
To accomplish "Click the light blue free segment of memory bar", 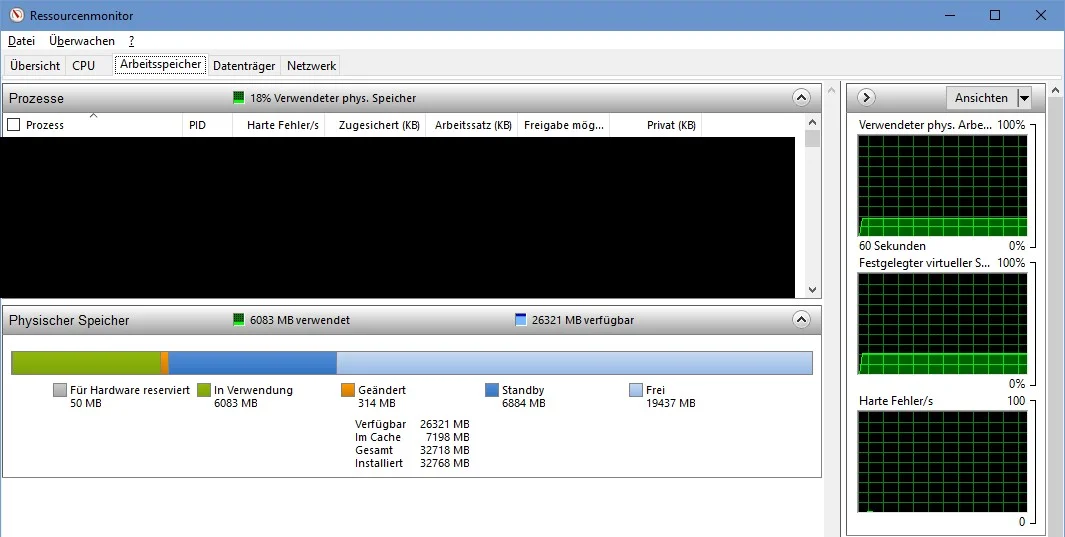I will point(575,363).
